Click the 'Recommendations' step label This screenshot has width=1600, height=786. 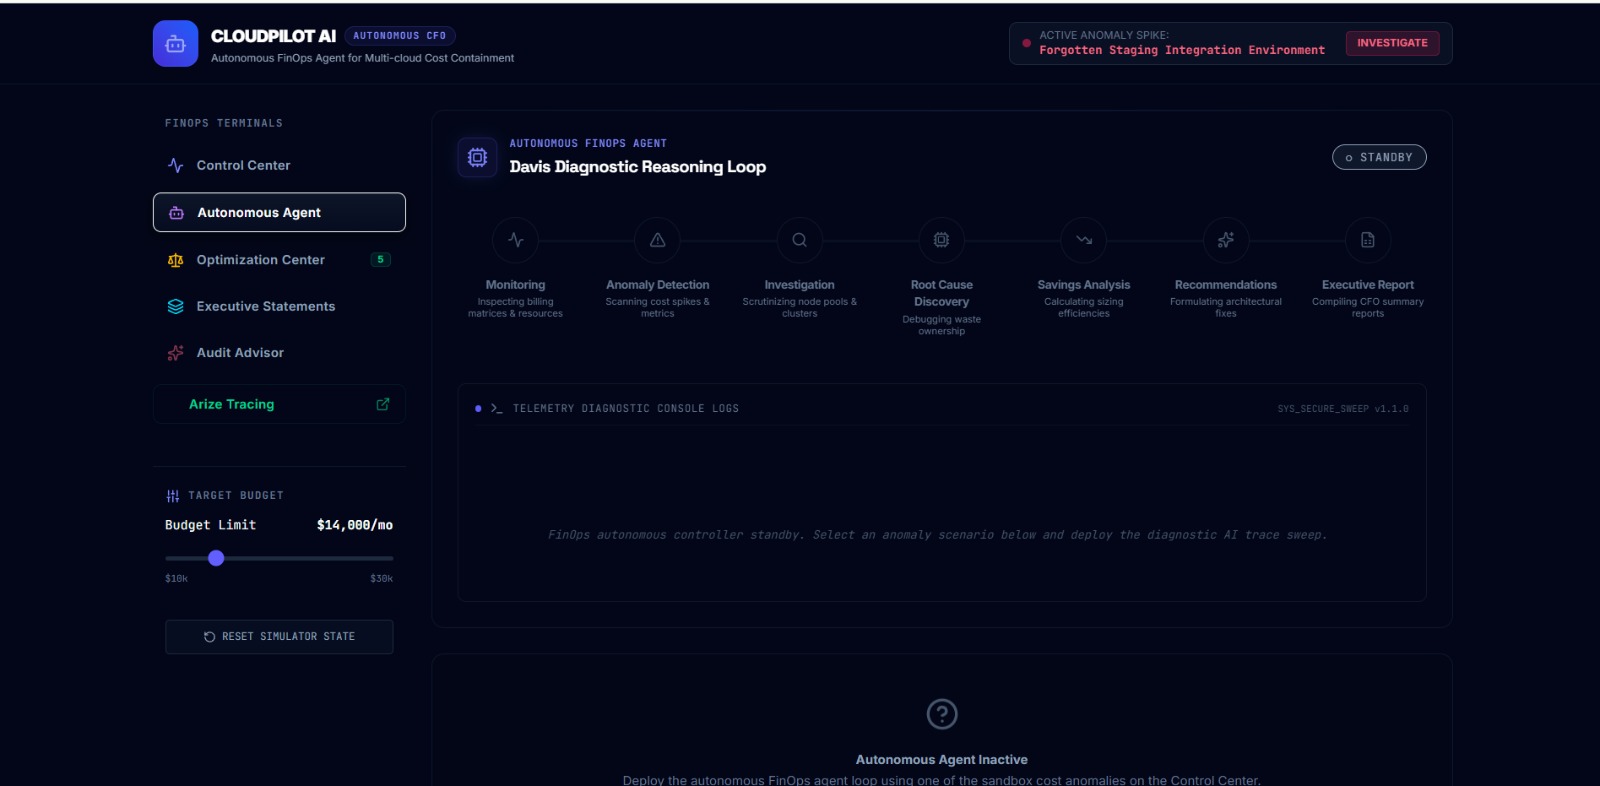click(1226, 285)
